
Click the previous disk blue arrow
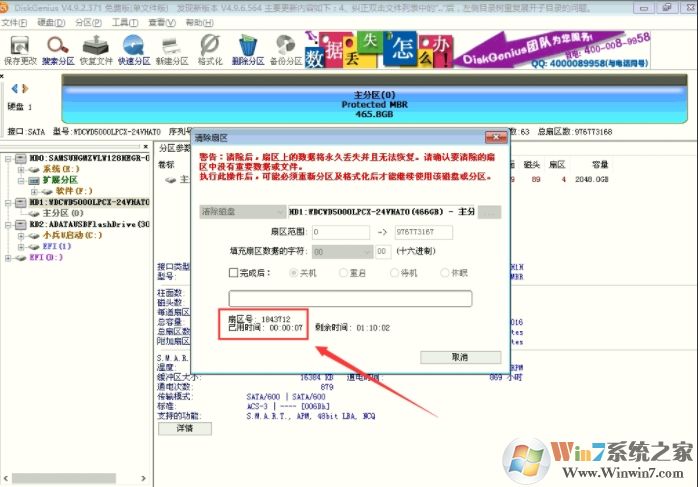15,88
